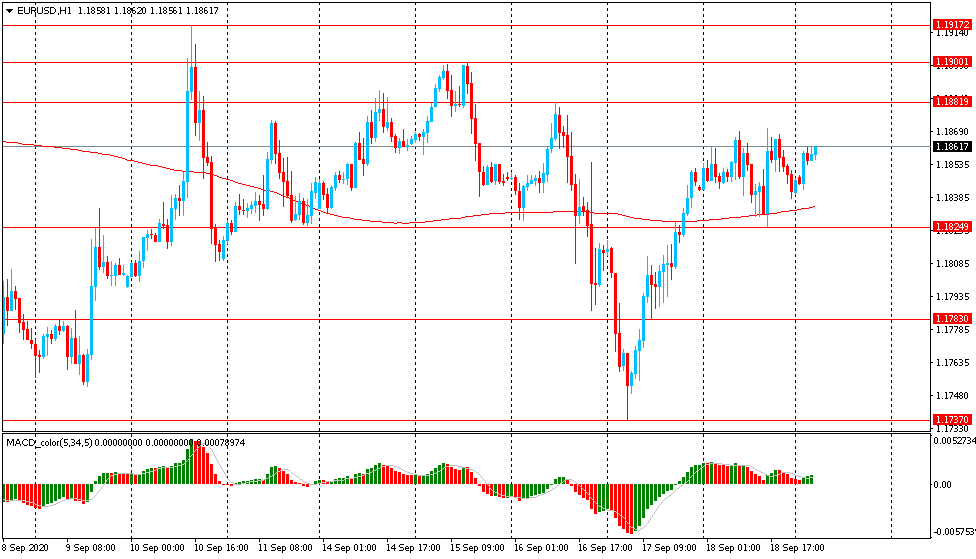This screenshot has height=559, width=976.
Task: Click the 18 Sep 17:00 time label
Action: 797,548
